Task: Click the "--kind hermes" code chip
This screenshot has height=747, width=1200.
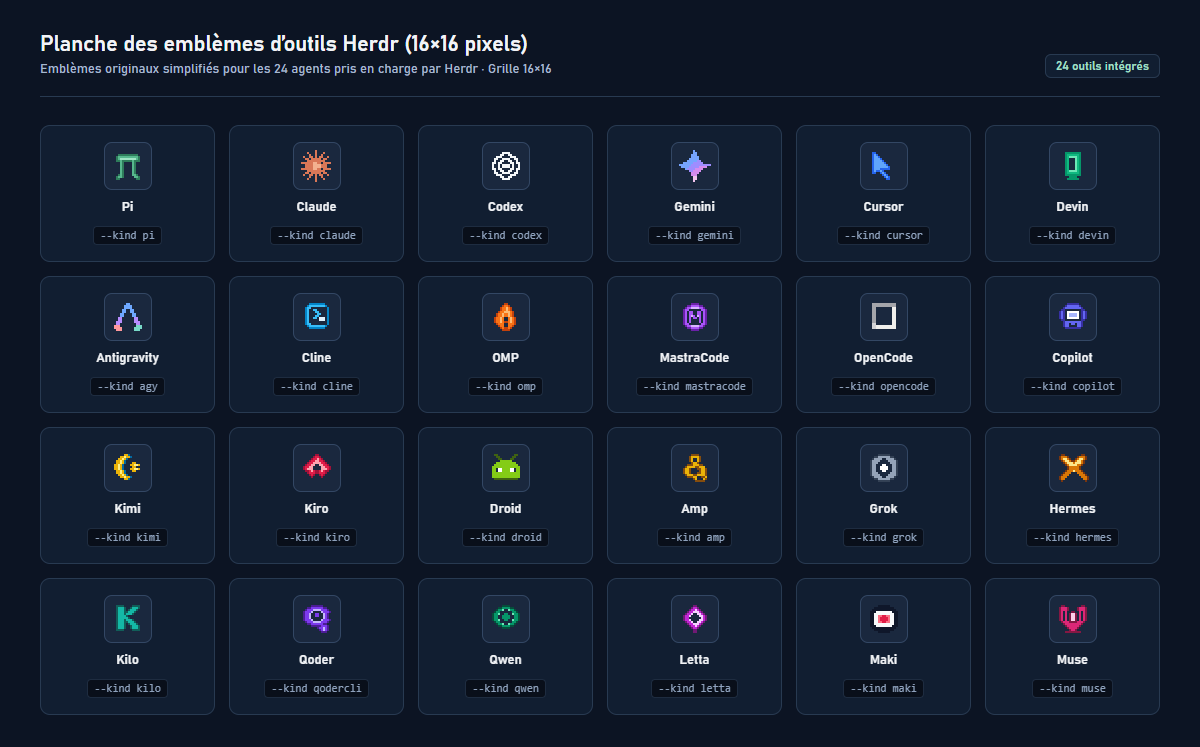Action: pyautogui.click(x=1072, y=538)
